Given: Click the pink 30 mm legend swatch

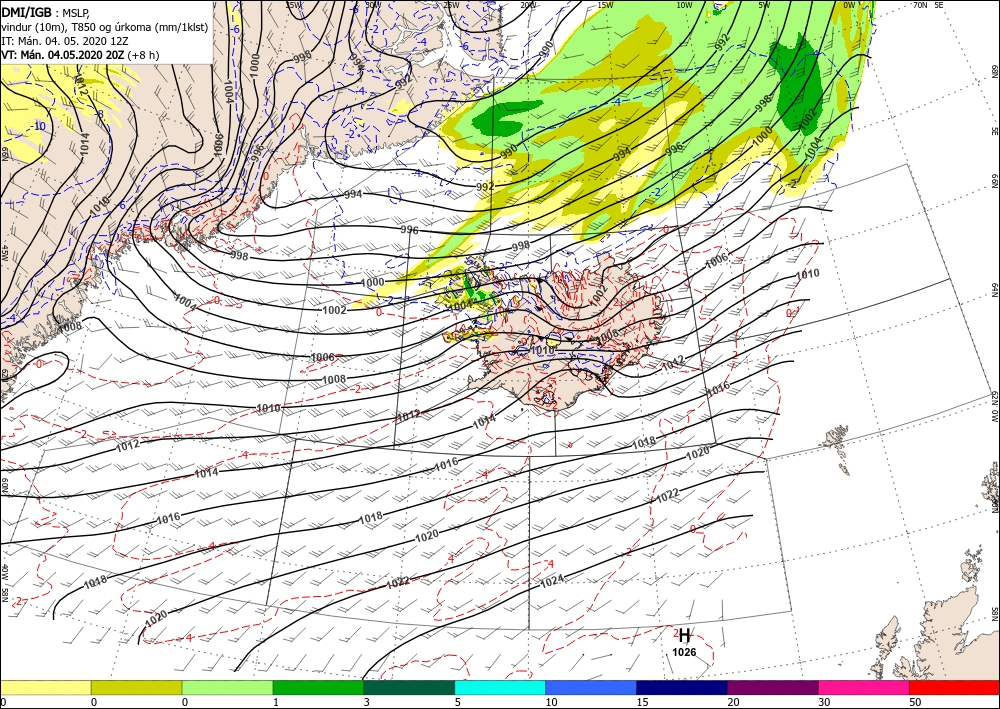Looking at the screenshot, I should point(864,687).
